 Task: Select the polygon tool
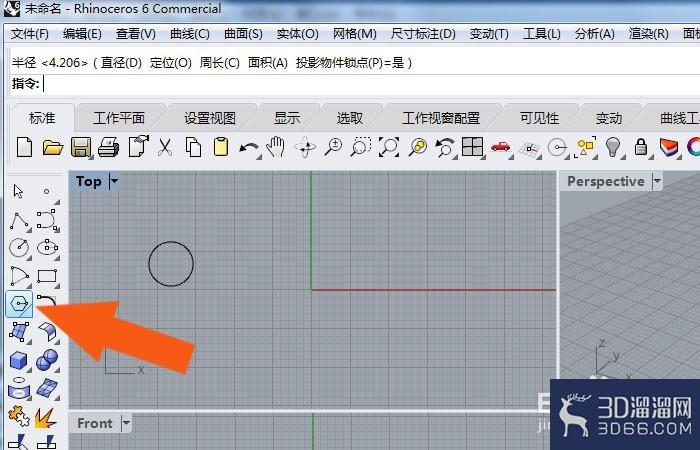19,304
